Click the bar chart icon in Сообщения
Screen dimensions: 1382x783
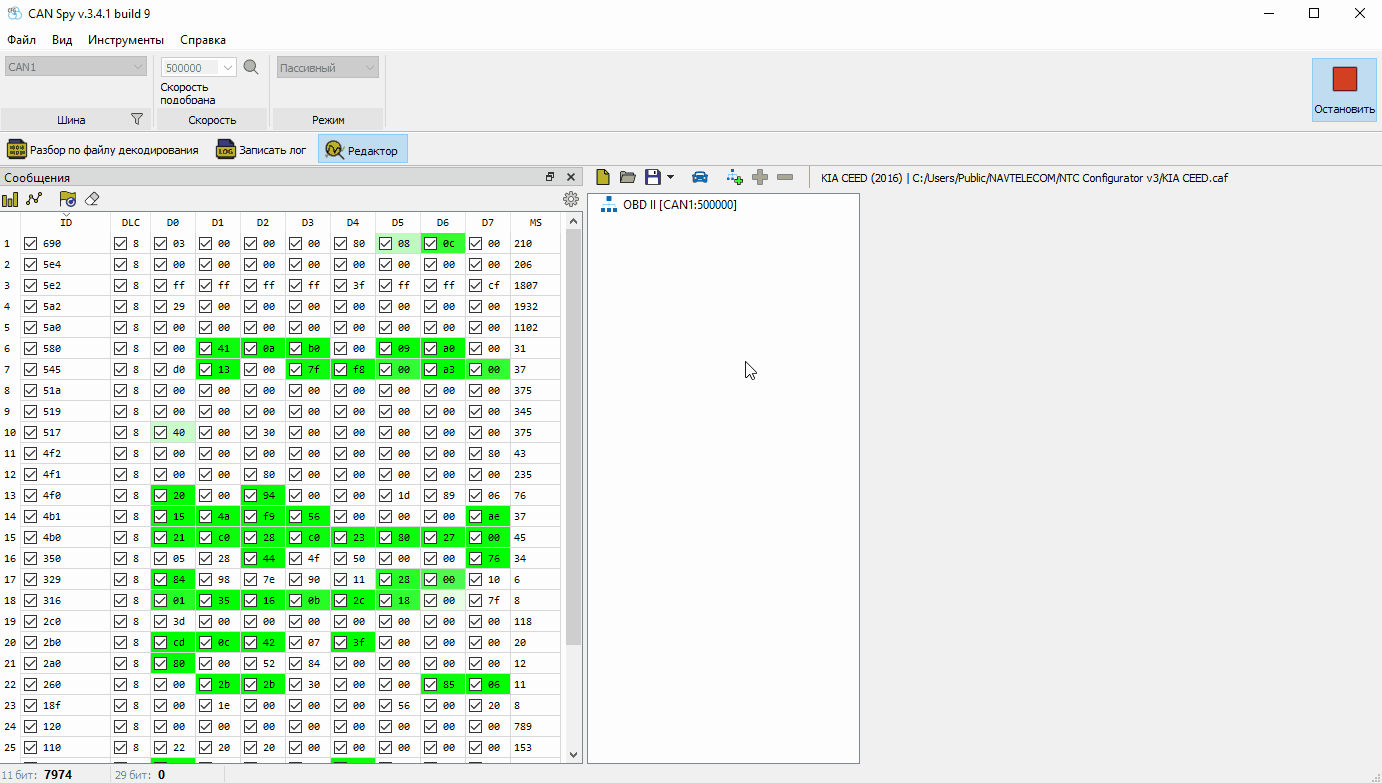[10, 199]
